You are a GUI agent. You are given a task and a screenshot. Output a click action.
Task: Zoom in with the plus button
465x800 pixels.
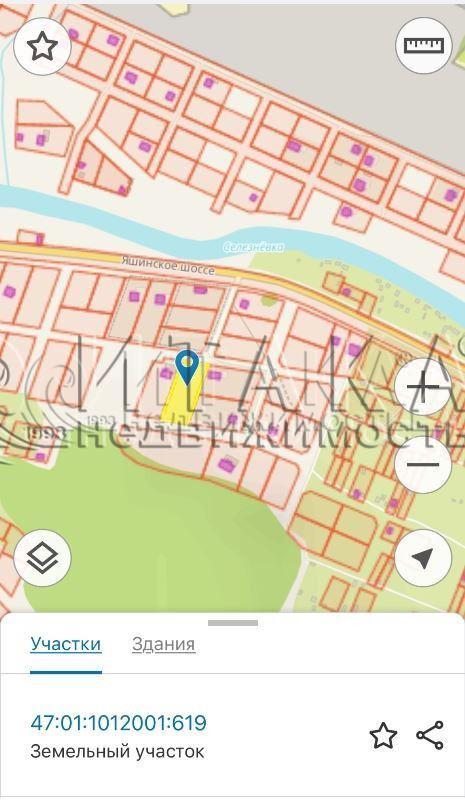423,387
